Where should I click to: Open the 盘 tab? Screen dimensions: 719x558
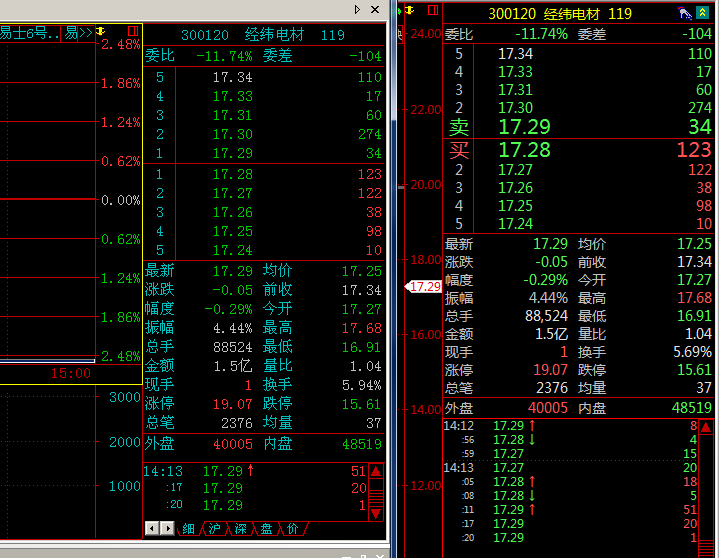tap(266, 528)
